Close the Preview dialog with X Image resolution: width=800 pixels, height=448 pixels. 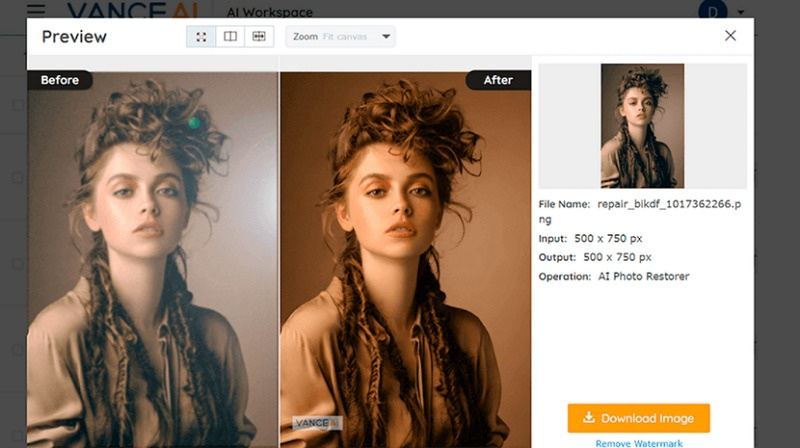(730, 36)
